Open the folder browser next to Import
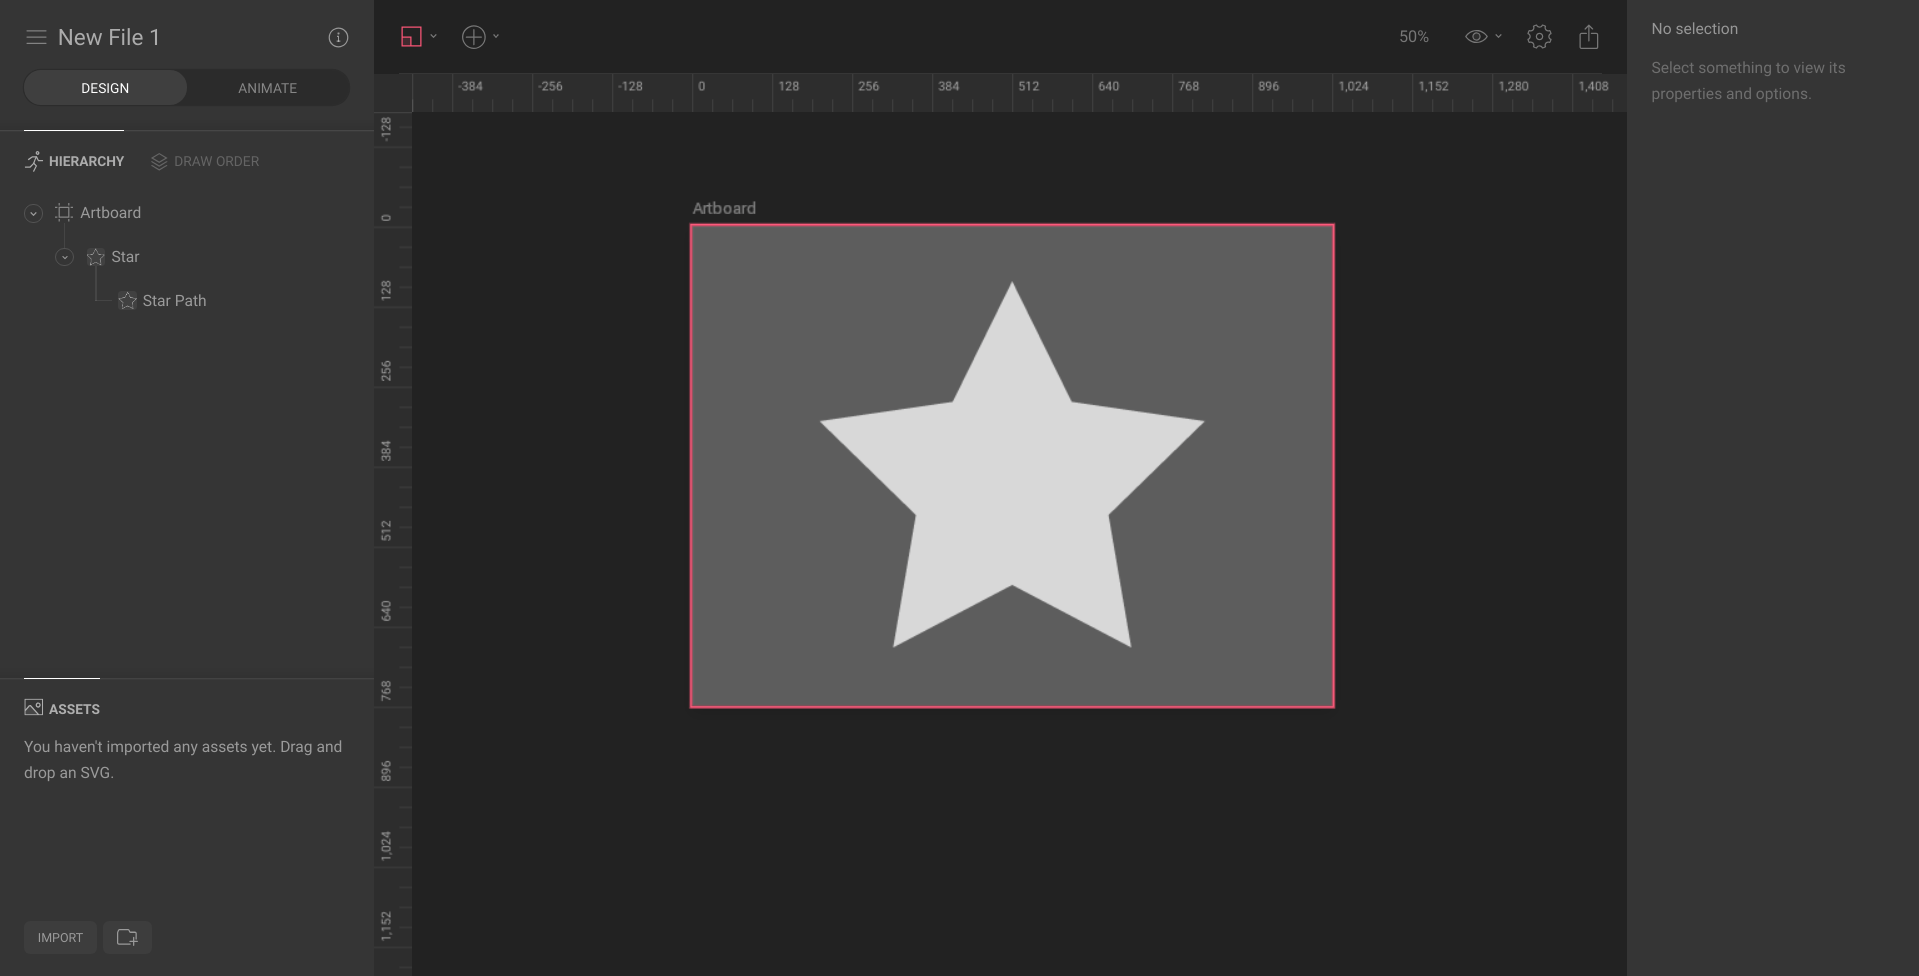Viewport: 1919px width, 976px height. coord(127,937)
